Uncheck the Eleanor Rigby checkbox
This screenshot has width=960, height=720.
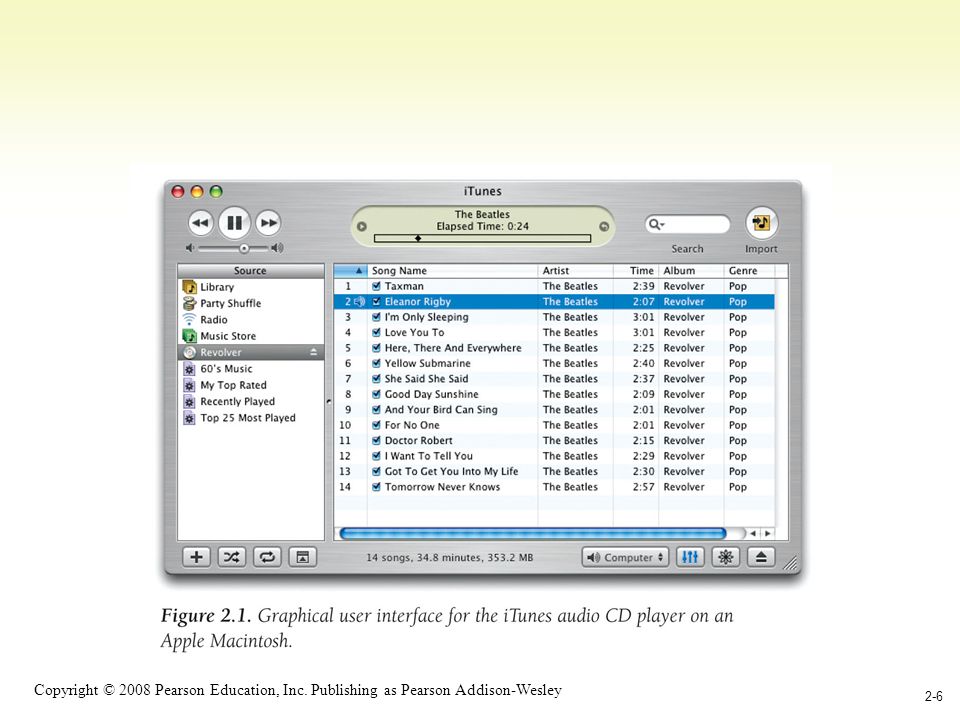(377, 302)
